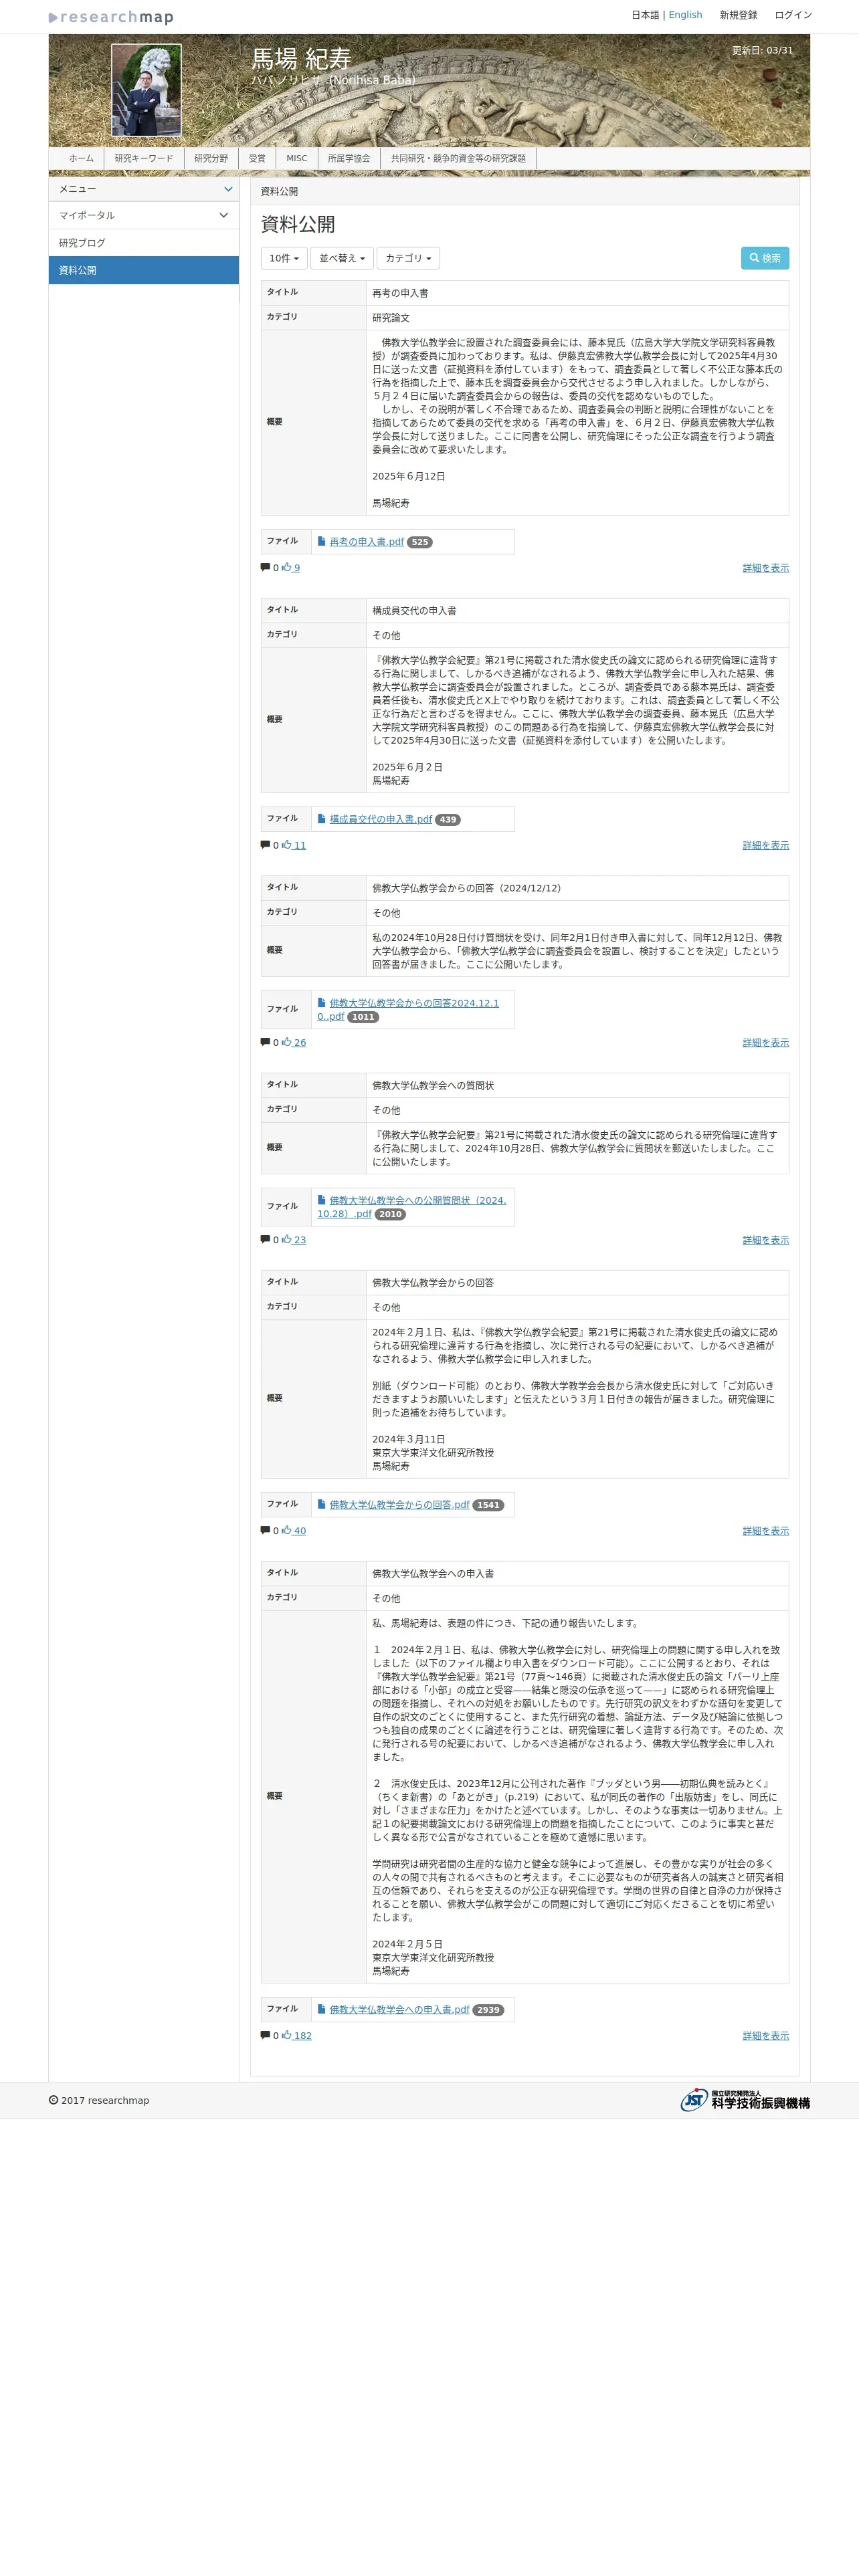This screenshot has height=2576, width=859.
Task: Expand the マイポータル sidebar section
Action: click(144, 215)
